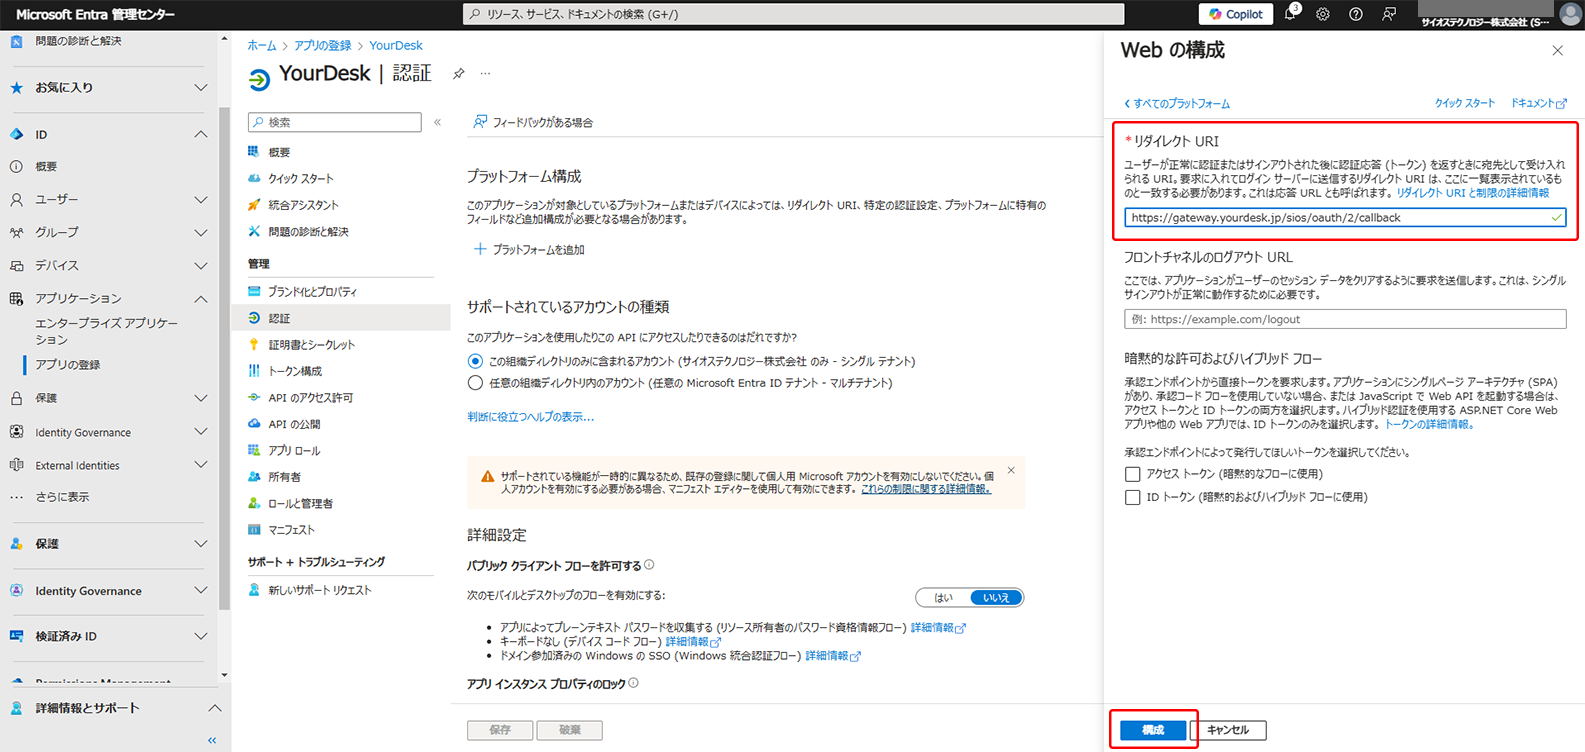
Task: Switch public client flow toggle to はい
Action: (x=944, y=597)
